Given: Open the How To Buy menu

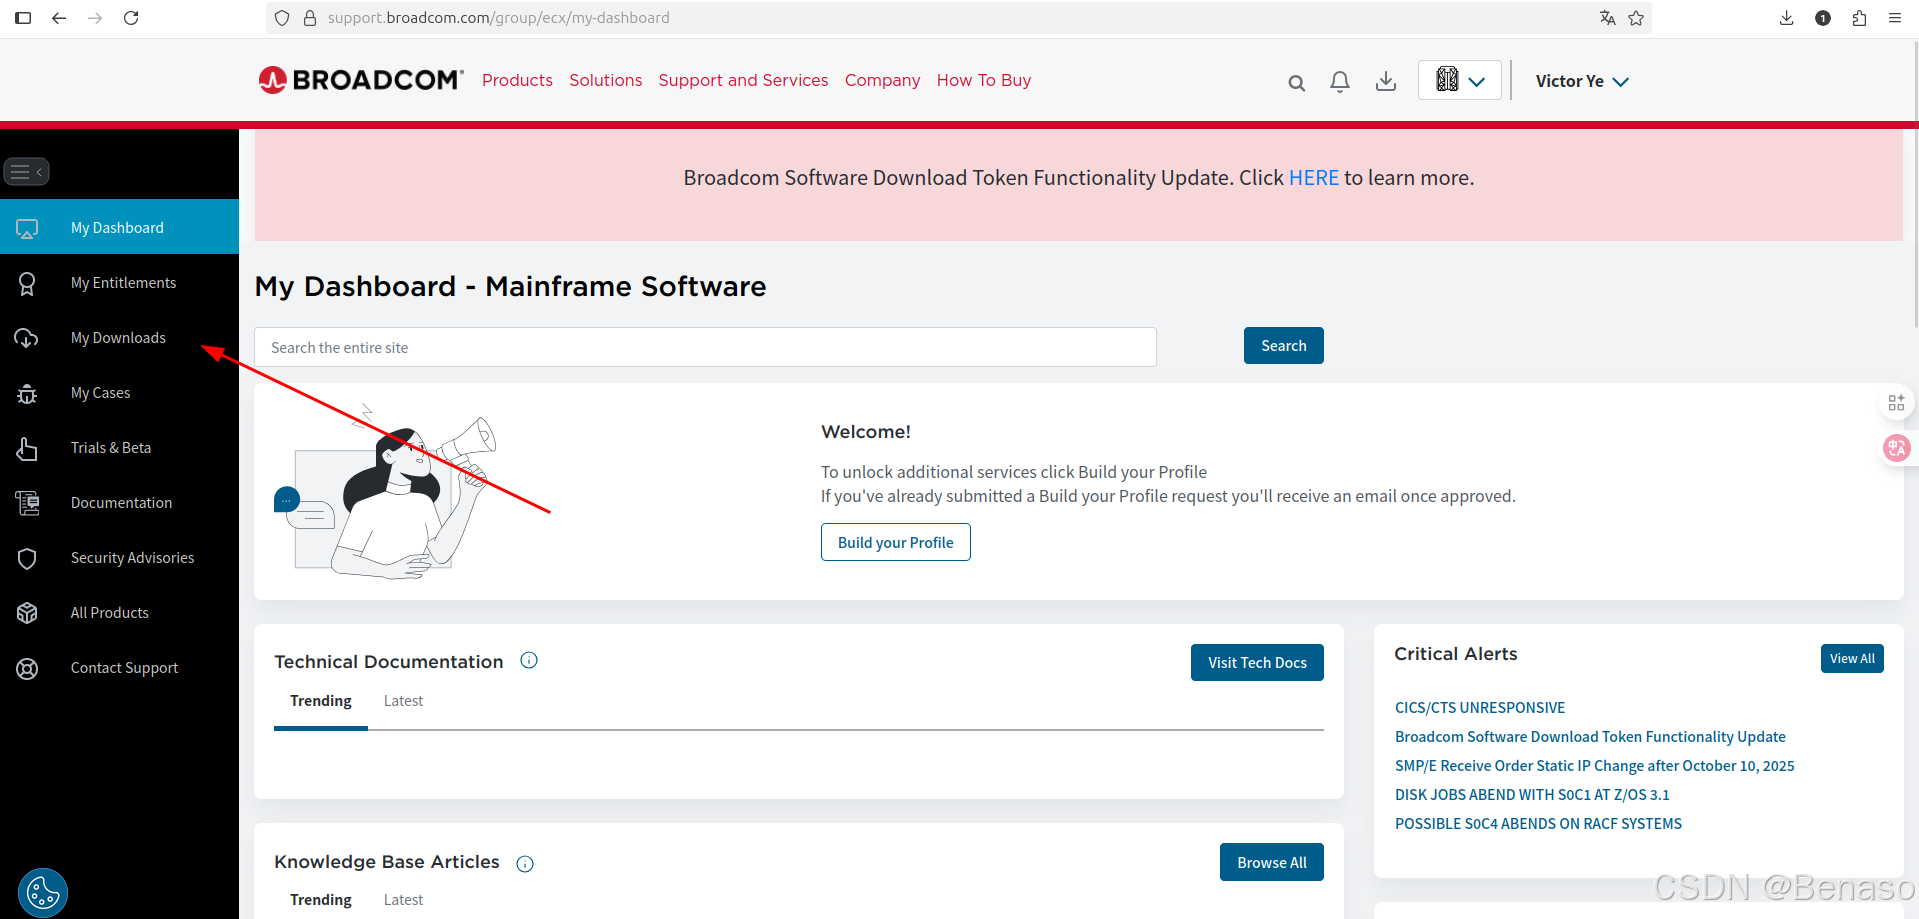Looking at the screenshot, I should 984,80.
